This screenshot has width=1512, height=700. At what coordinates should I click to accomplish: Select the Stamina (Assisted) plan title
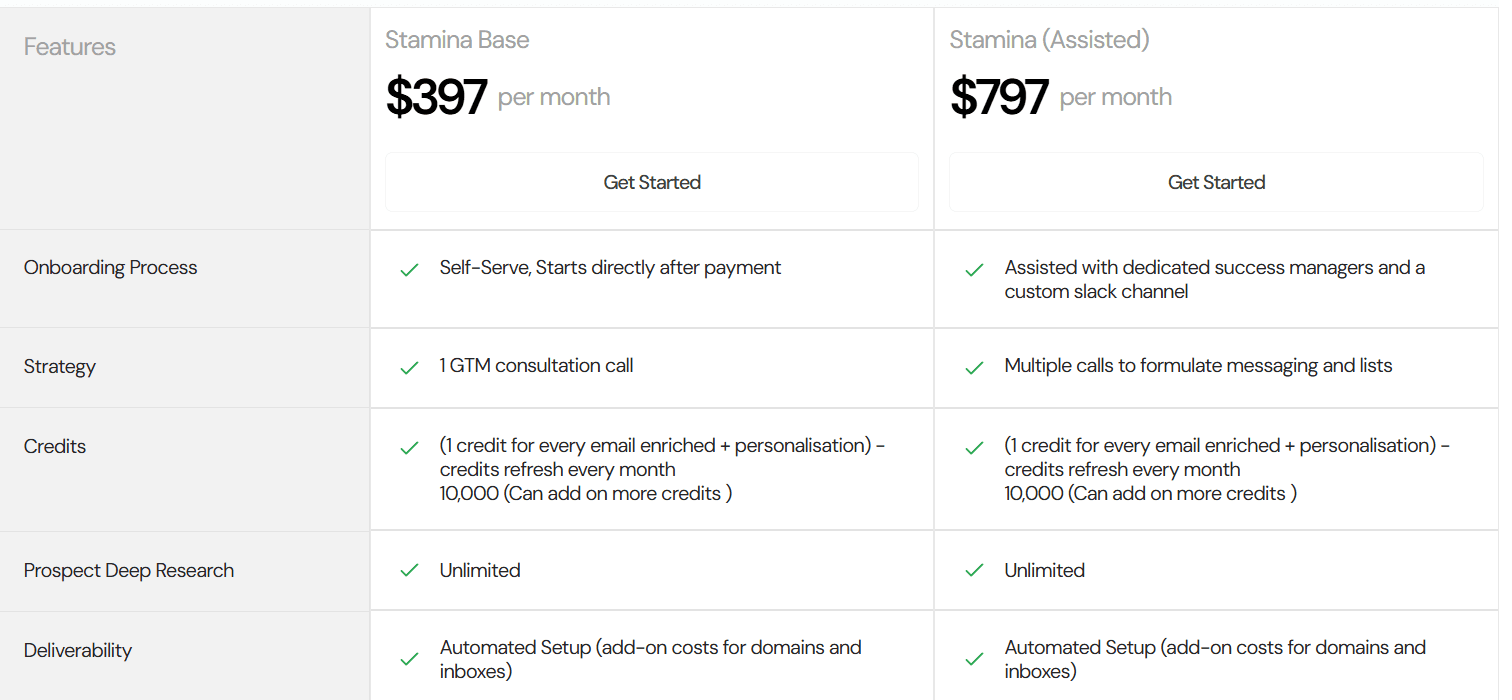[1049, 40]
